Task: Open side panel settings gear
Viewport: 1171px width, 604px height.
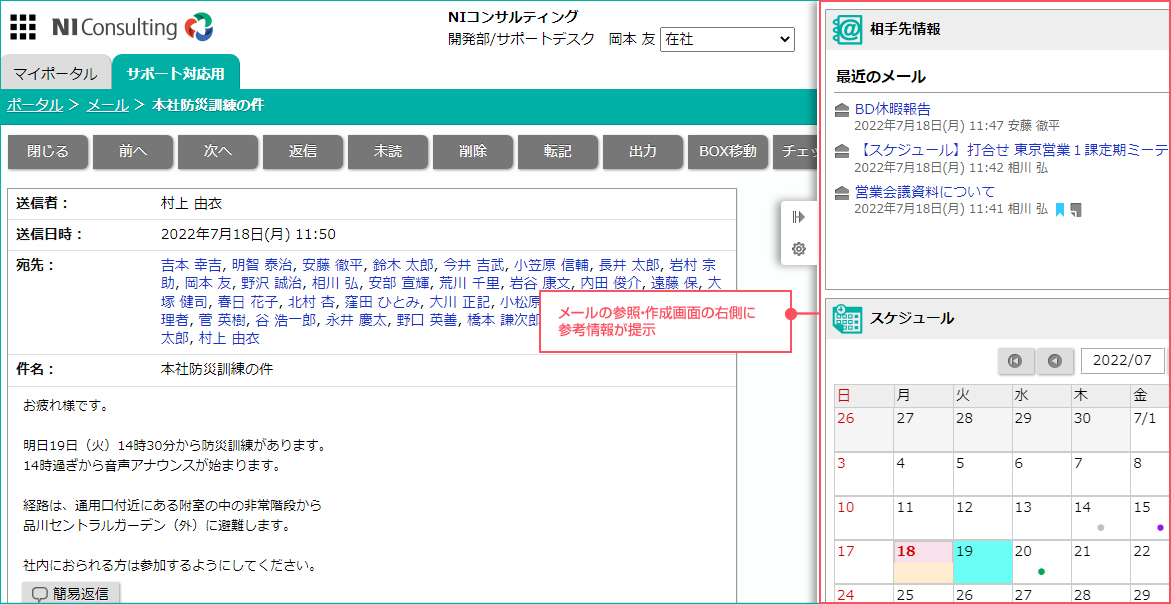Action: pos(798,249)
